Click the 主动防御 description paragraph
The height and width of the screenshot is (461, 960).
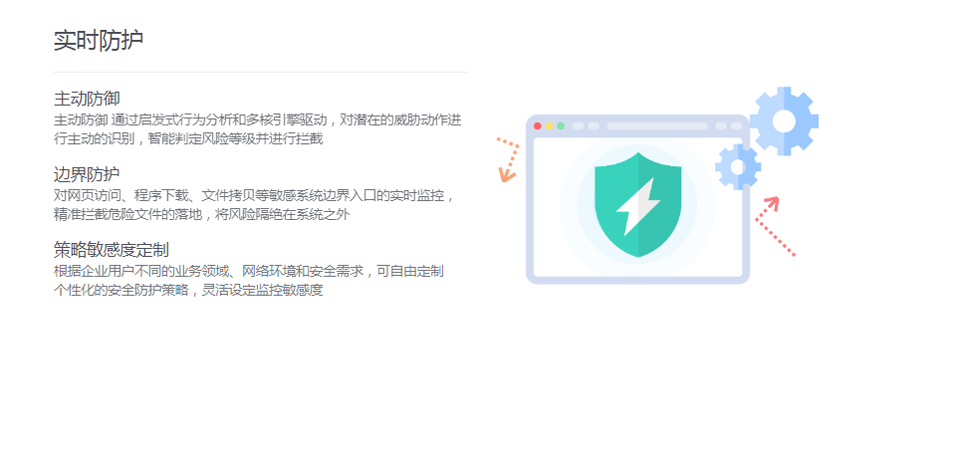258,129
